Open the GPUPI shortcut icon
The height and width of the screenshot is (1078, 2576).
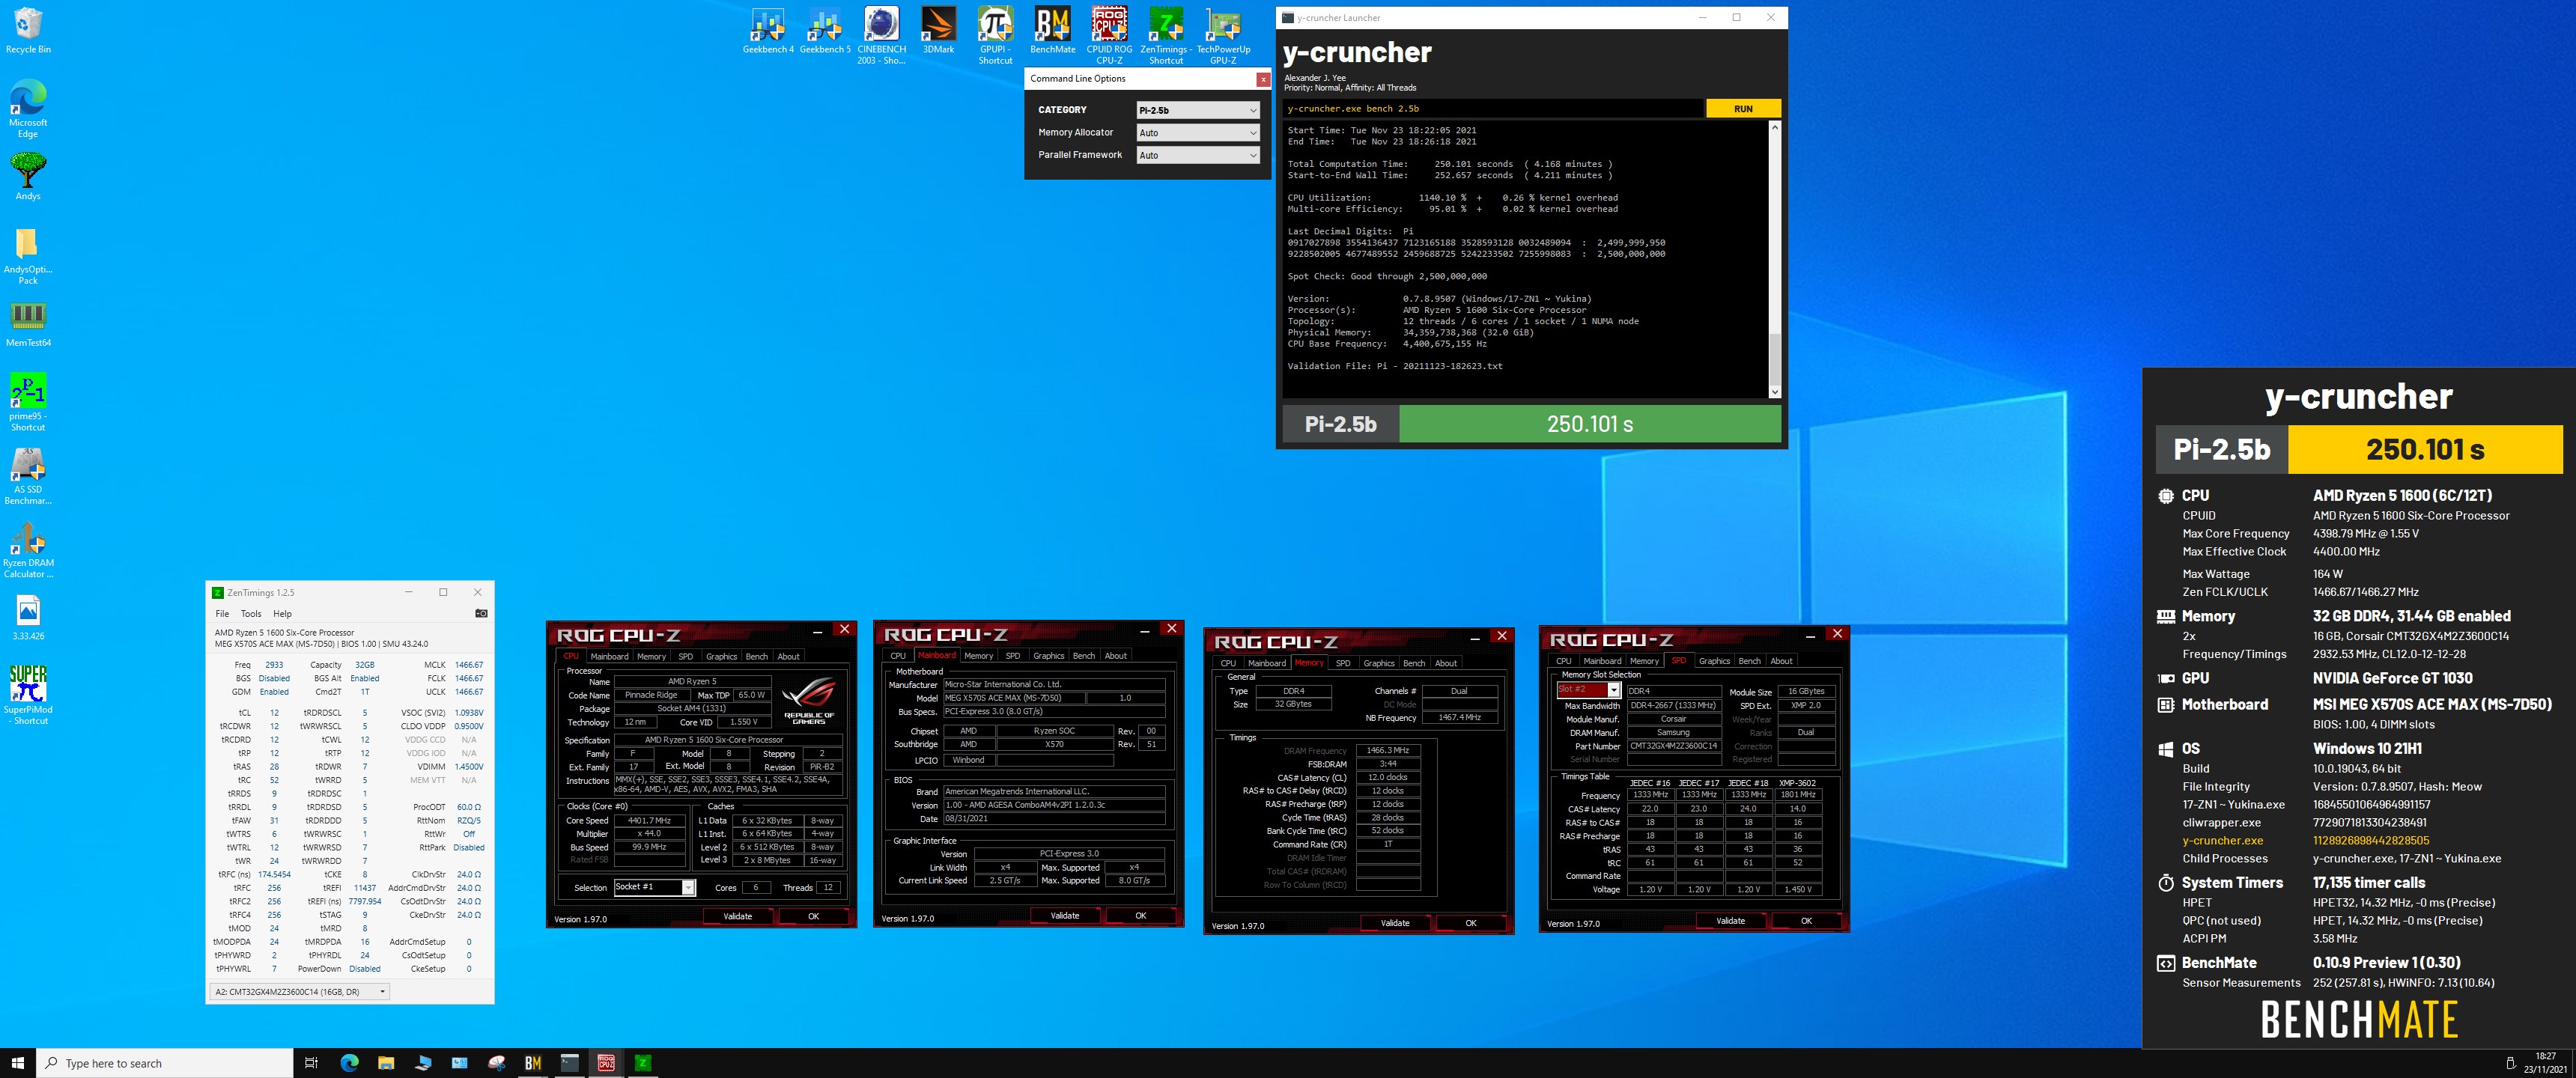995,35
